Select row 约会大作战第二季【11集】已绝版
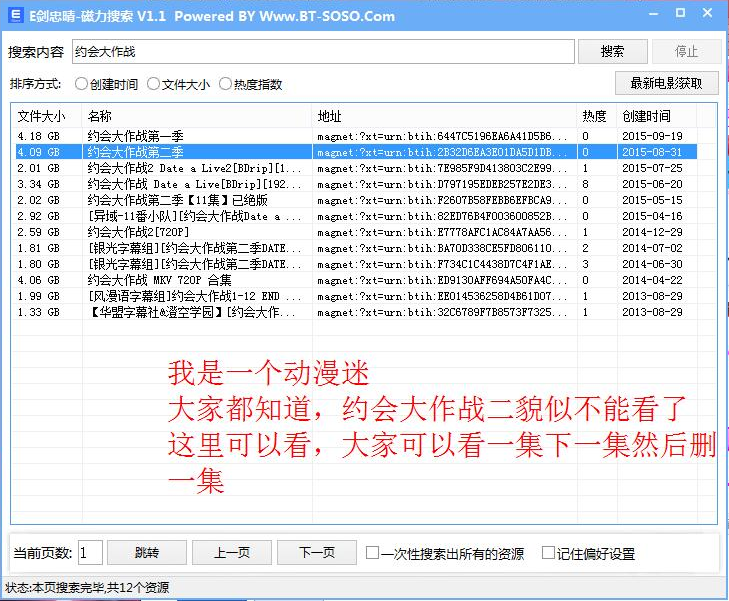 pyautogui.click(x=356, y=200)
